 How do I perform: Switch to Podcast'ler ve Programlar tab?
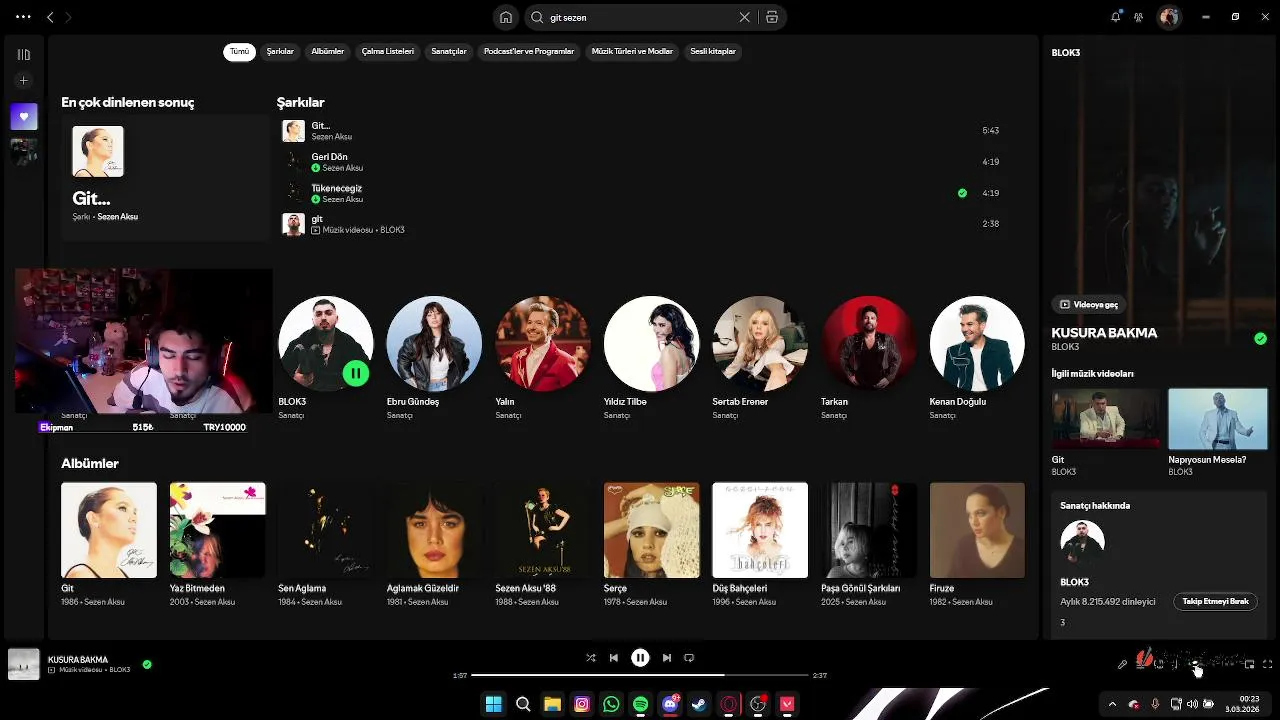click(x=529, y=51)
